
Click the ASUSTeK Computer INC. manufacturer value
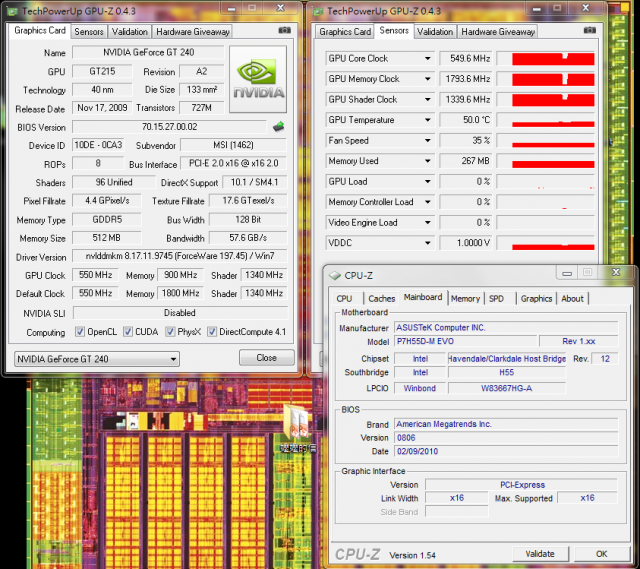point(506,328)
